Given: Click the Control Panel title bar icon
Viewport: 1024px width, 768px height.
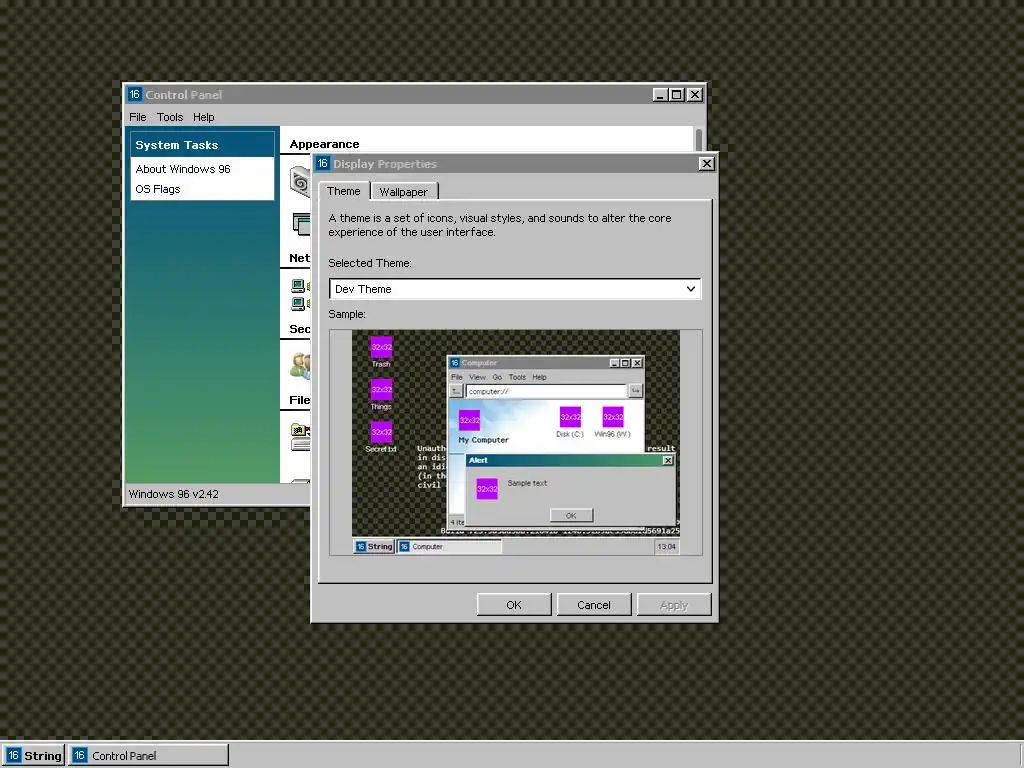Looking at the screenshot, I should 135,94.
